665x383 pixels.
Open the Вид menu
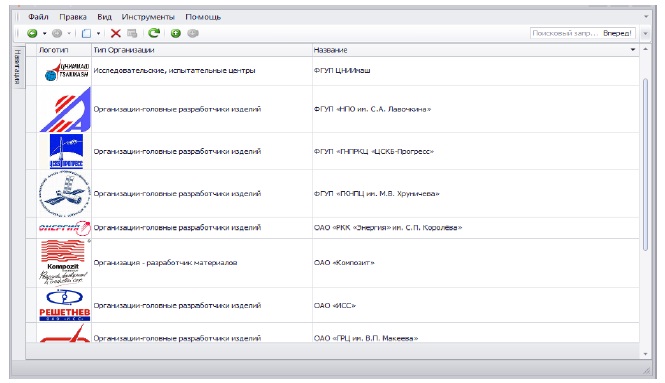point(104,17)
